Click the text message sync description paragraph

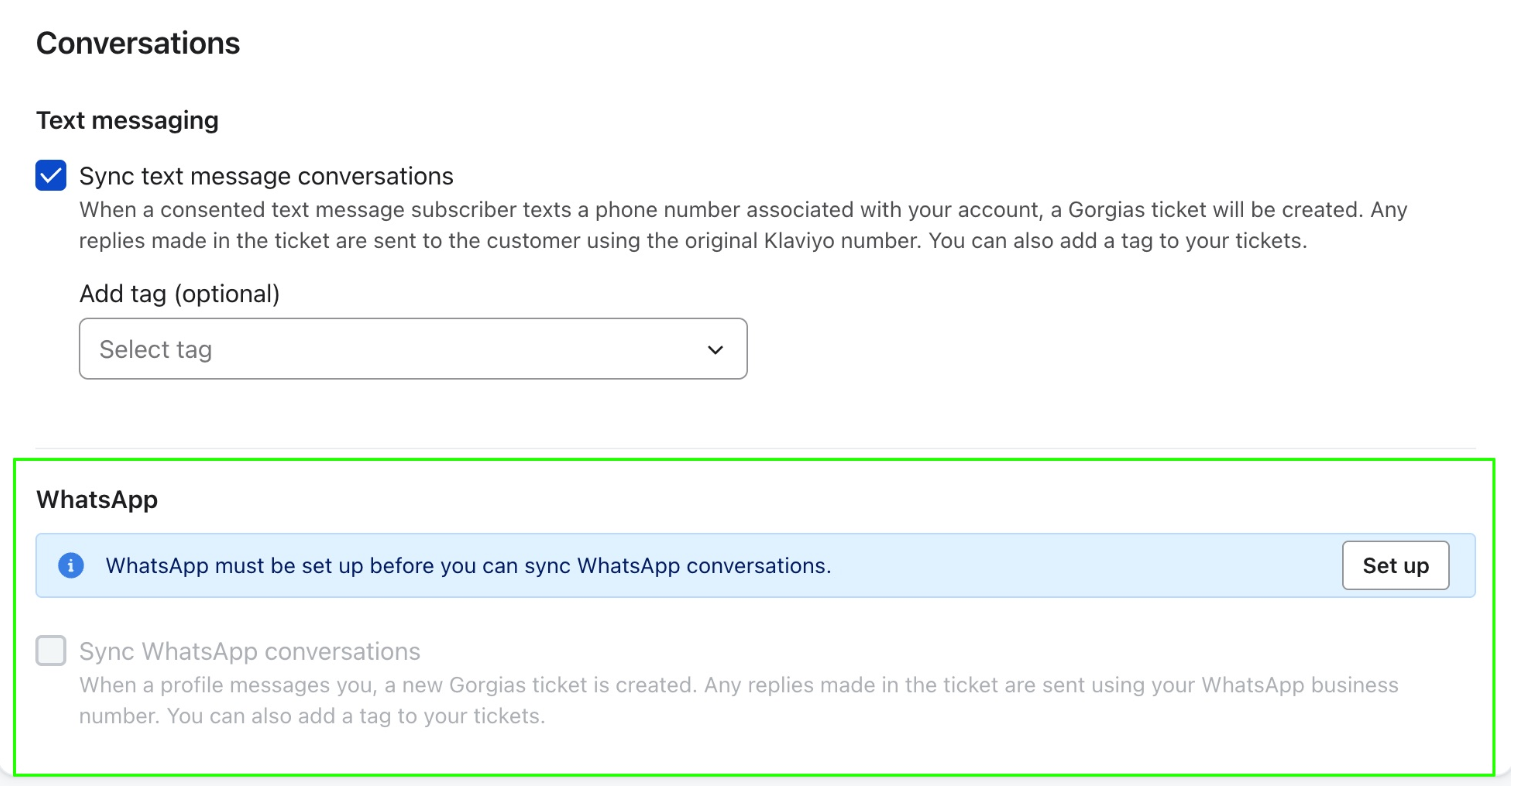click(x=692, y=225)
